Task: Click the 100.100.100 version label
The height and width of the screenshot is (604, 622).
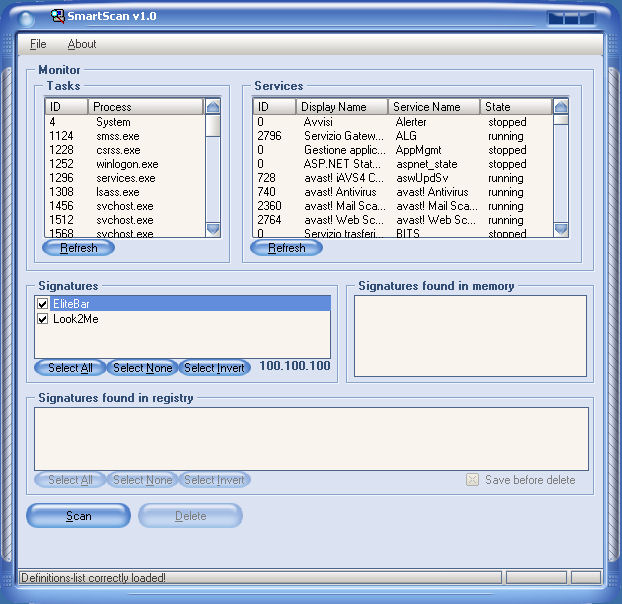Action: pos(295,366)
